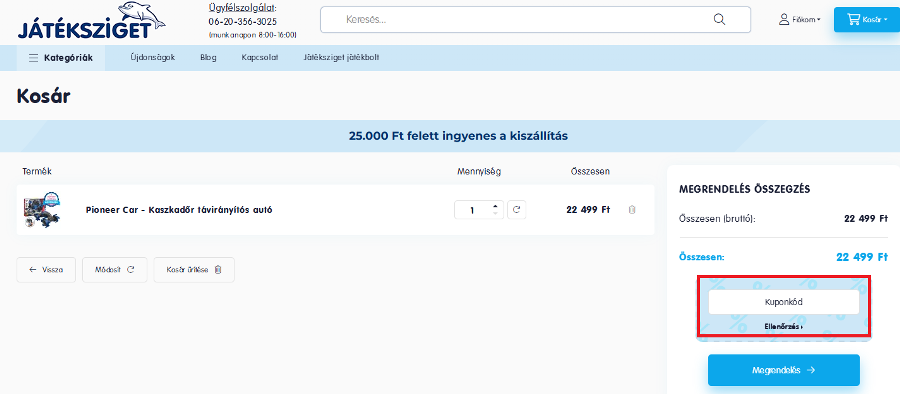Open the Játéksziget játékbolt menu item
This screenshot has width=900, height=394.
pyautogui.click(x=342, y=57)
